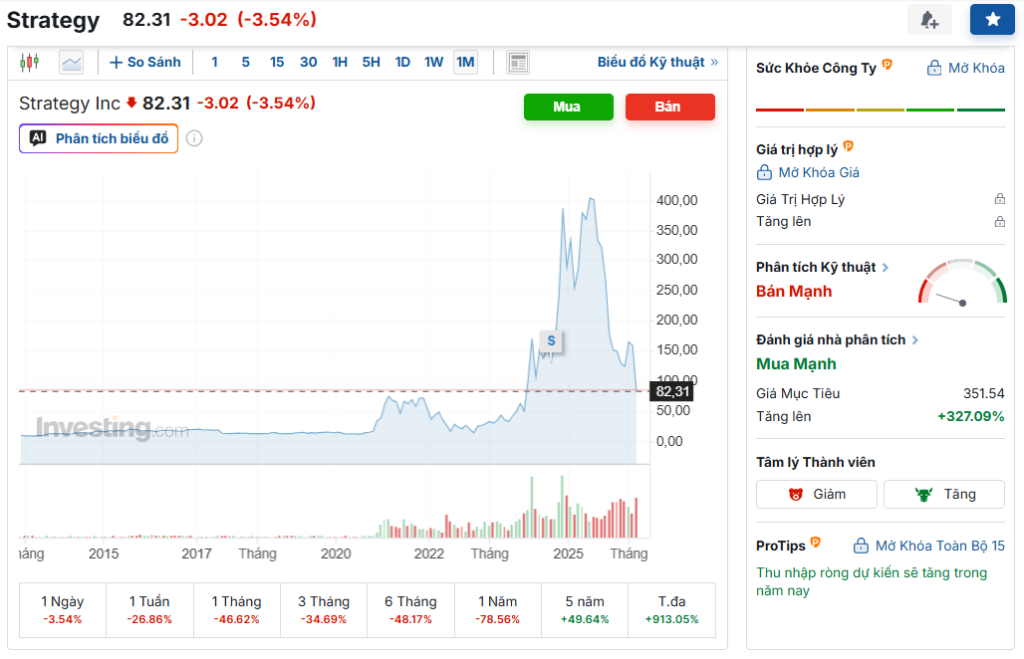Click Mở Khóa Toàn Bộ 15 link
Viewport: 1024px width, 659px height.
[940, 545]
